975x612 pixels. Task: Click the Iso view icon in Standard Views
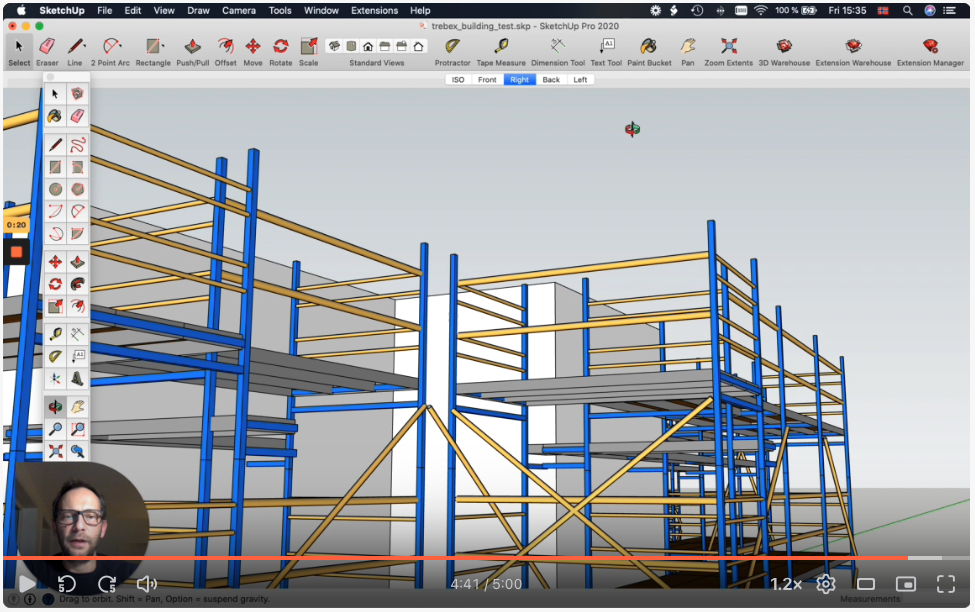(335, 46)
